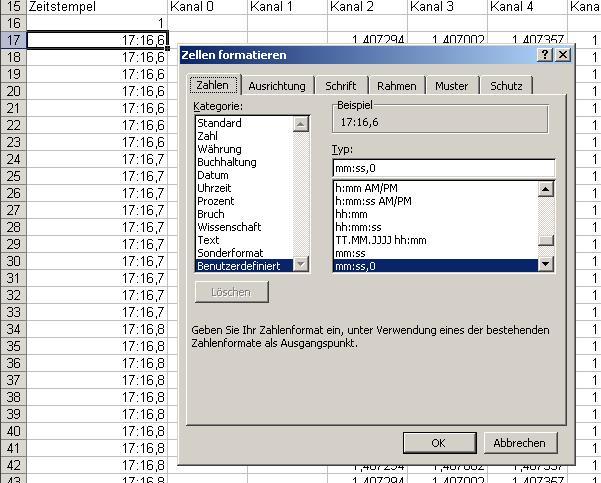Pick the Prozent category
This screenshot has height=483, width=601.
click(244, 201)
